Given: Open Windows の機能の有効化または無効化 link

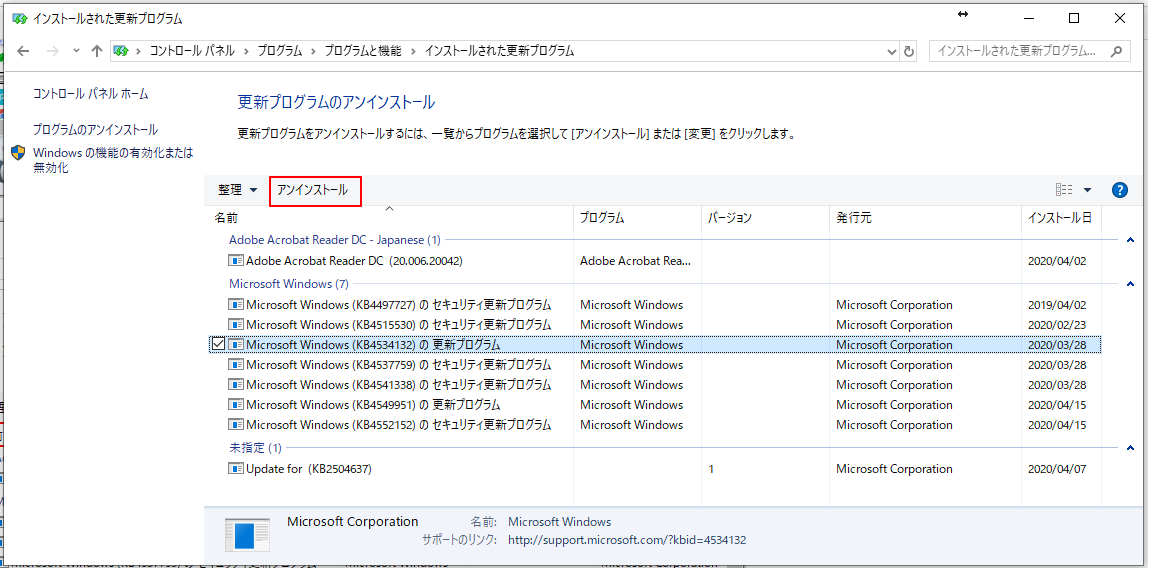Looking at the screenshot, I should pyautogui.click(x=113, y=160).
